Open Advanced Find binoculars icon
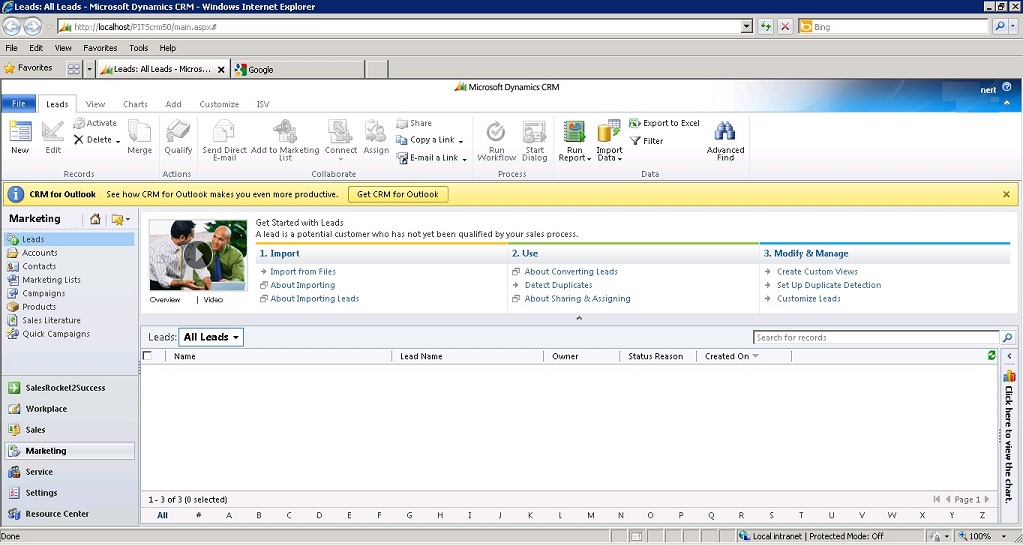The height and width of the screenshot is (546, 1023). tap(725, 140)
